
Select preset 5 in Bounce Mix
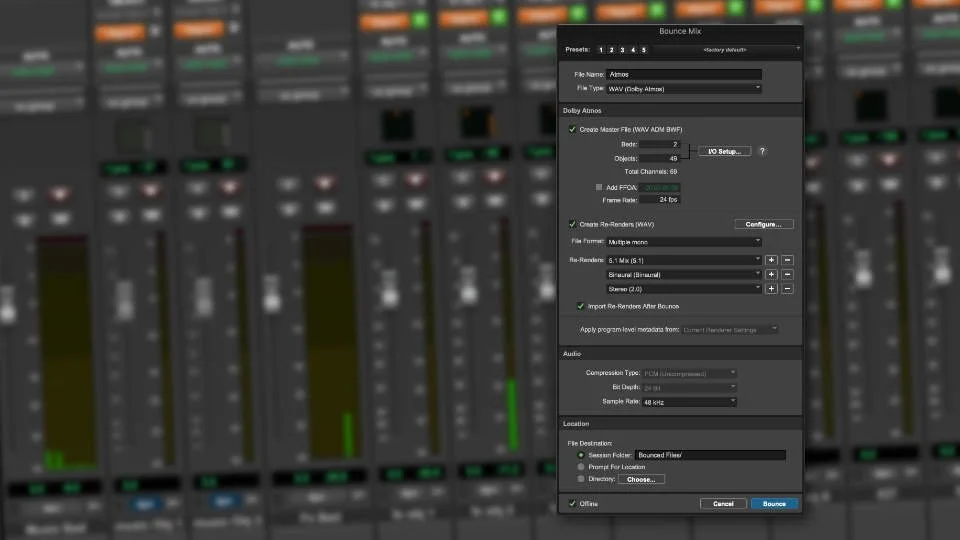pyautogui.click(x=643, y=50)
